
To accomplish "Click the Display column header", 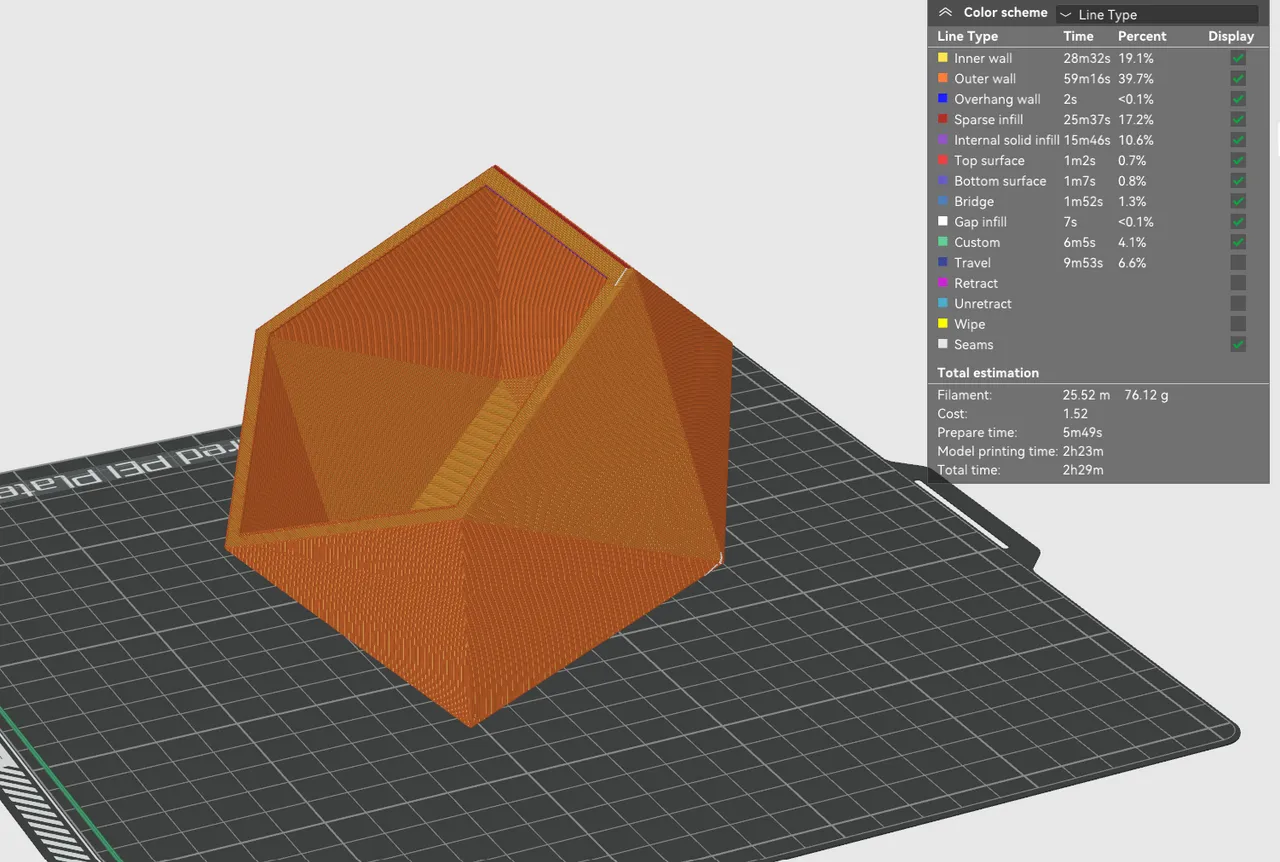I will (1230, 36).
